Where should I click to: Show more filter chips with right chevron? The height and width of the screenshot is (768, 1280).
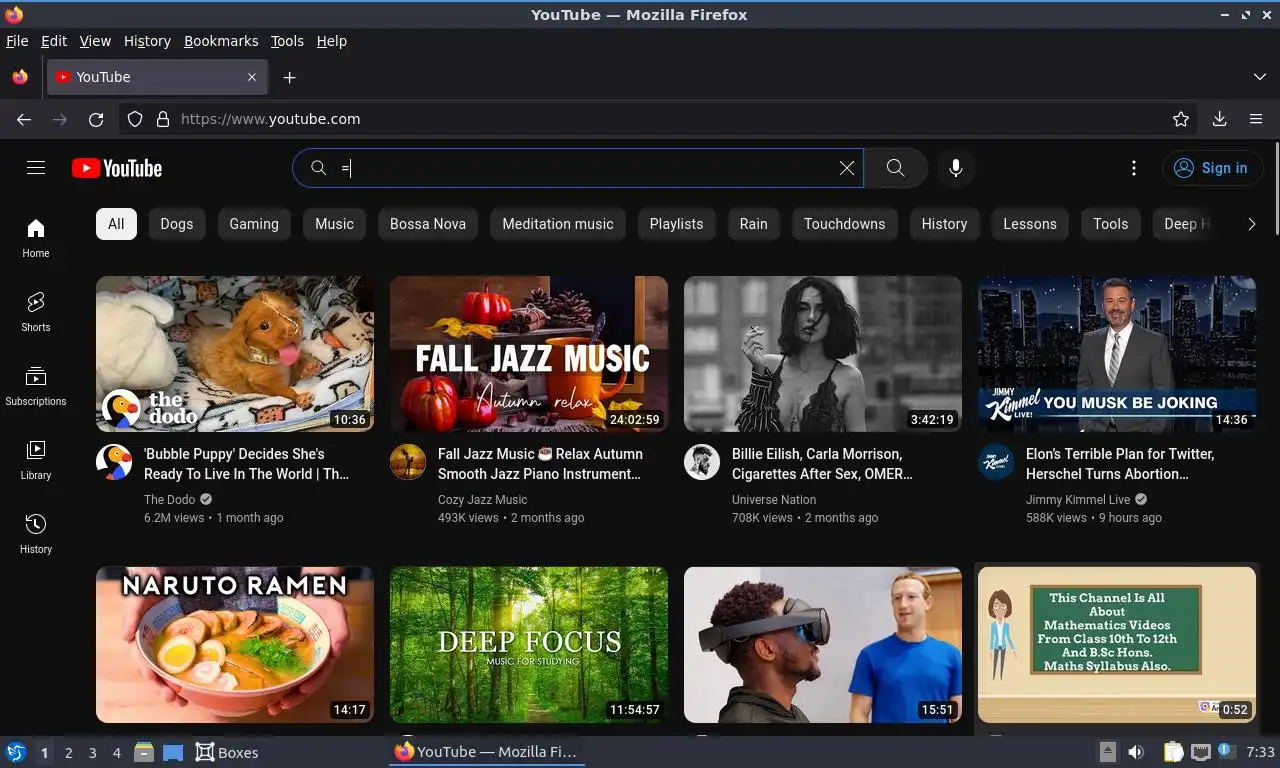click(1251, 224)
